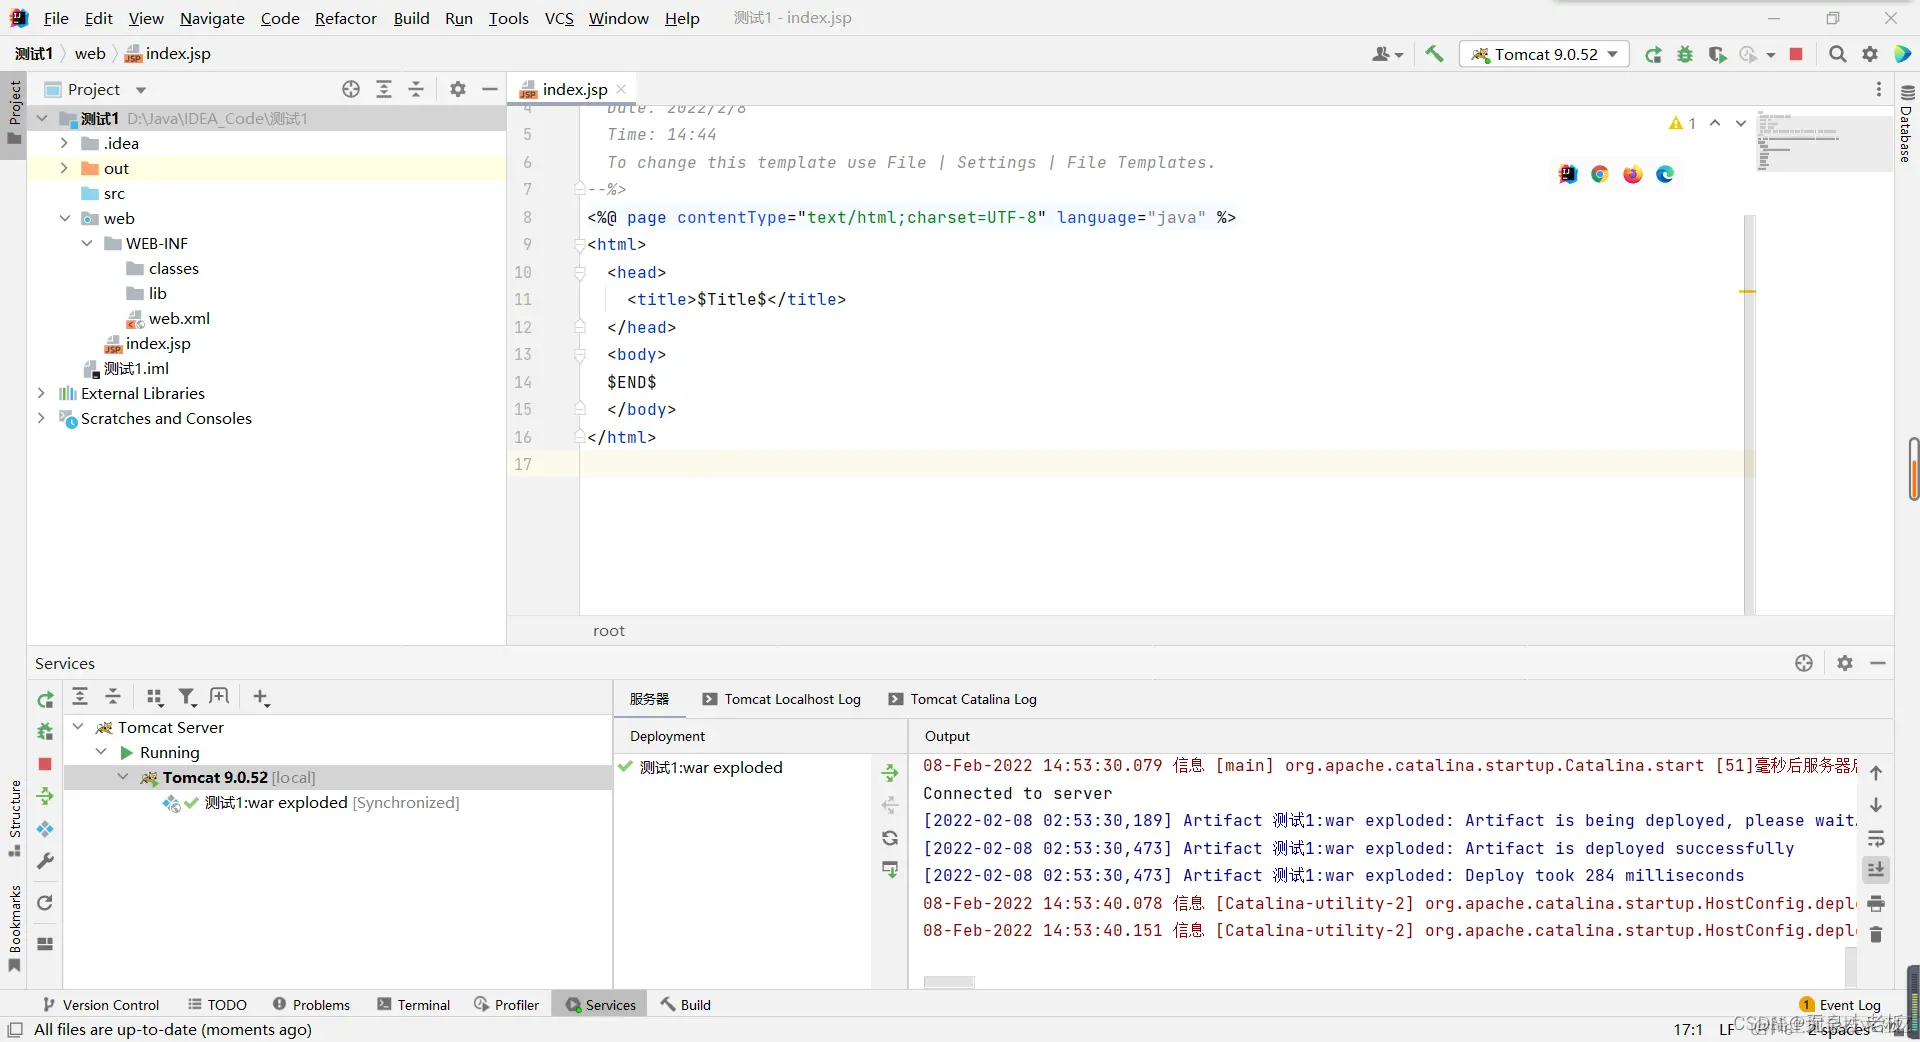The image size is (1920, 1042).
Task: Toggle tool window quick-access in status bar corner
Action: (15, 1029)
